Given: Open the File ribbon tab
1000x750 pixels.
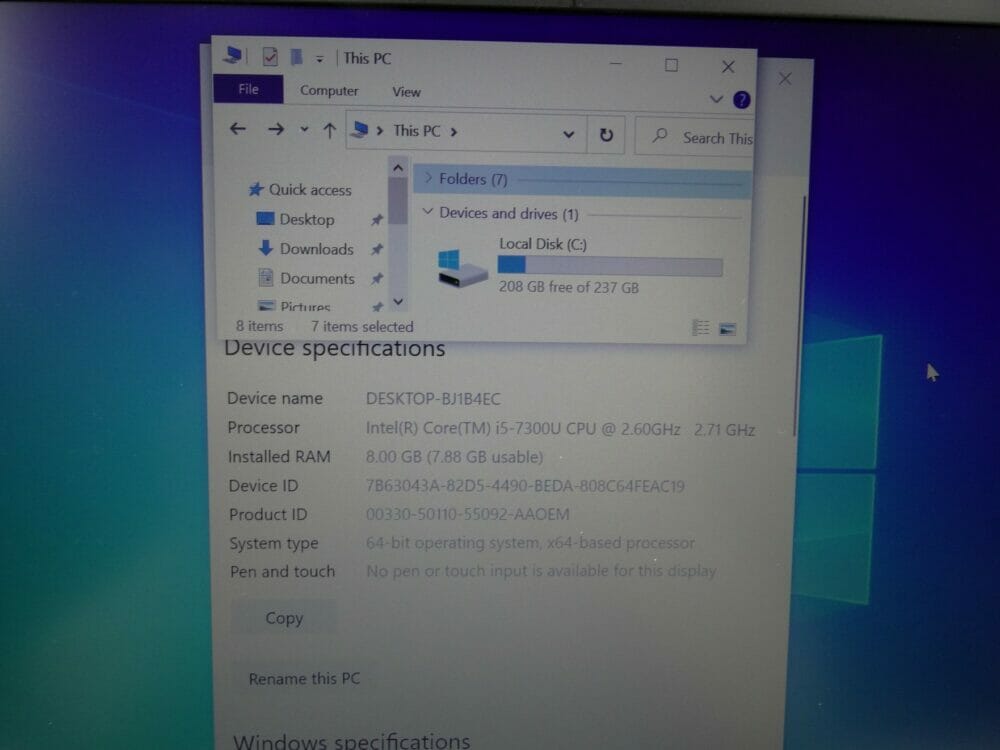Looking at the screenshot, I should coord(248,89).
